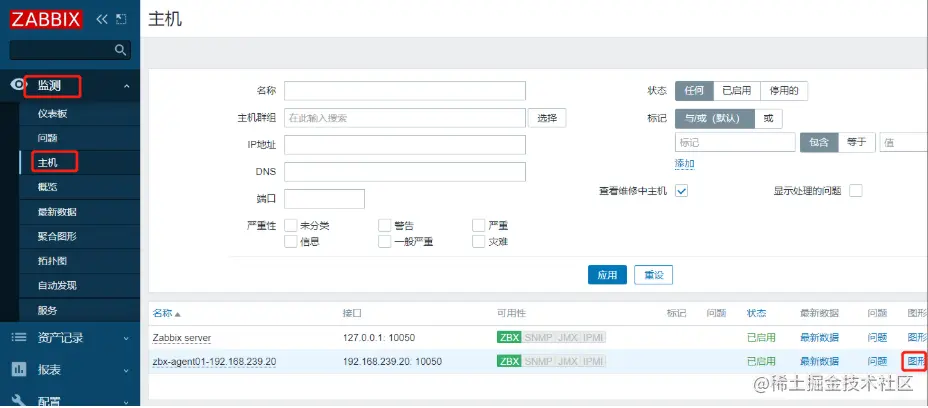This screenshot has height=408, width=928.
Task: Check the 警告 severity checkbox
Action: (x=385, y=226)
